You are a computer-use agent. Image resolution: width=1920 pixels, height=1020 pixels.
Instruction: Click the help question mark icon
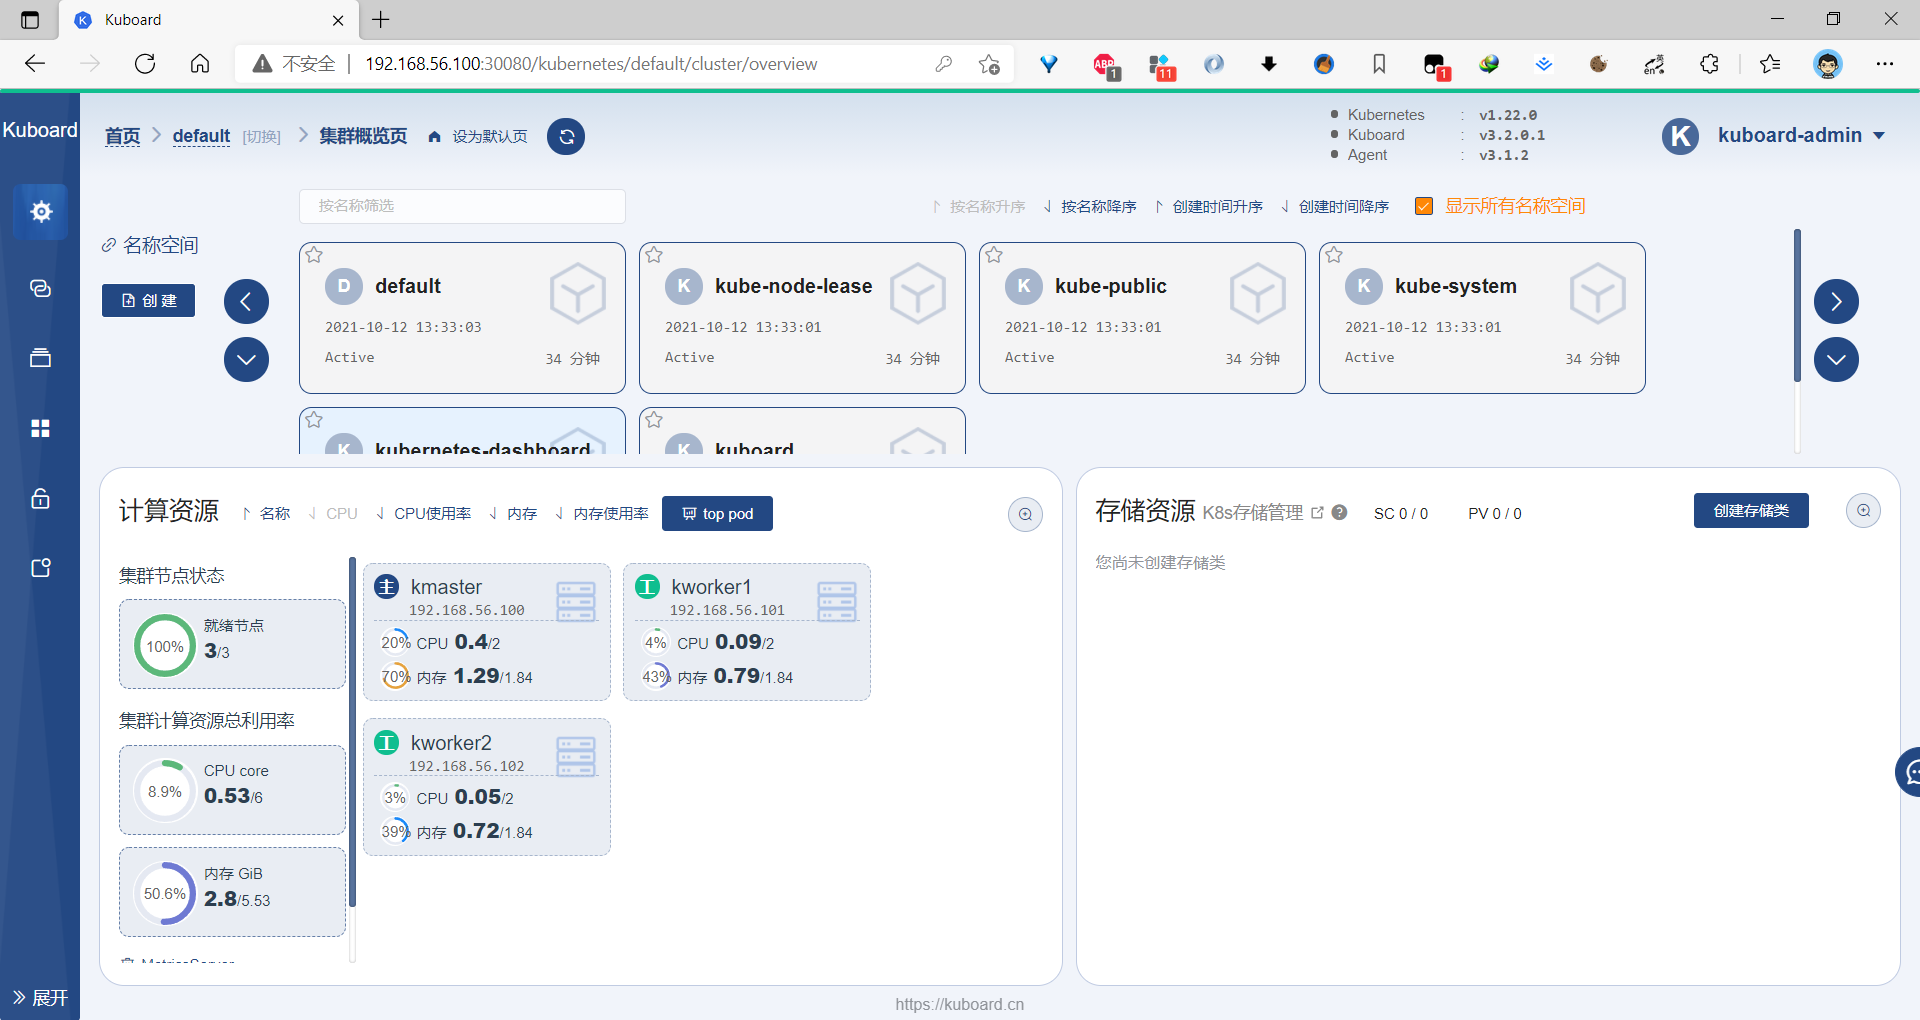pos(1339,512)
